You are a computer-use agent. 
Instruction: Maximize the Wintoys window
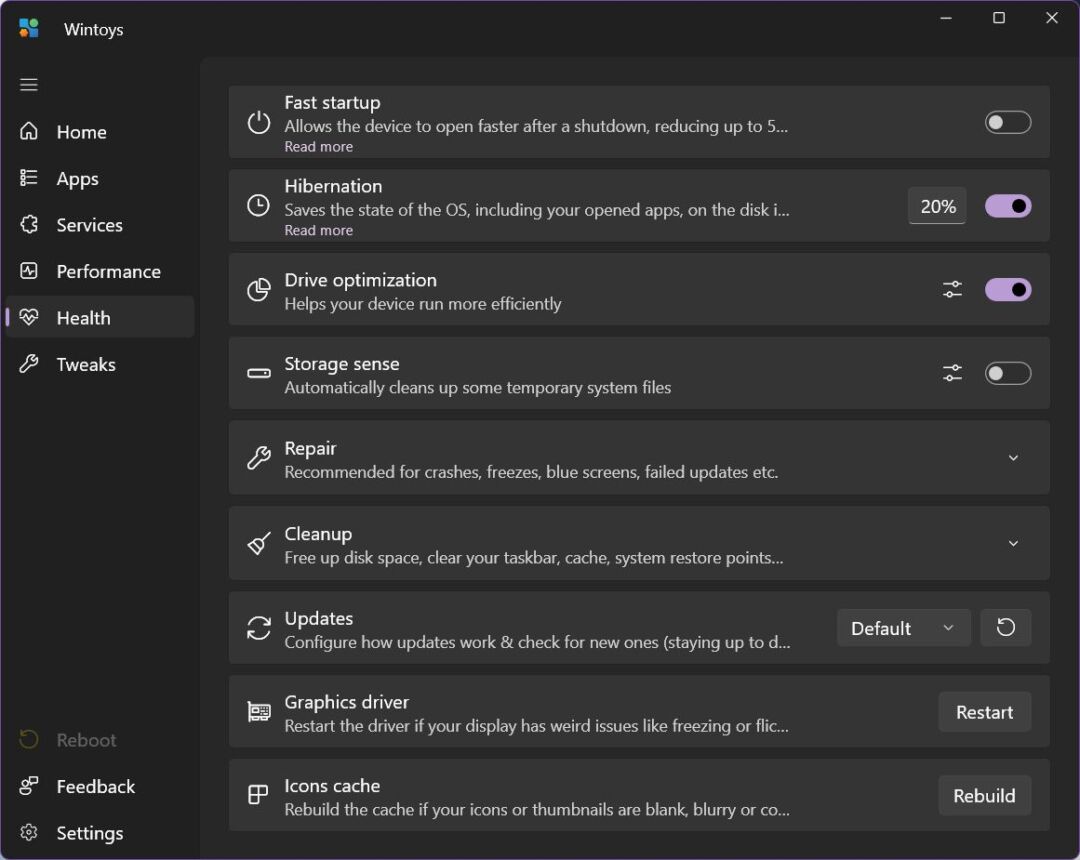(x=999, y=18)
